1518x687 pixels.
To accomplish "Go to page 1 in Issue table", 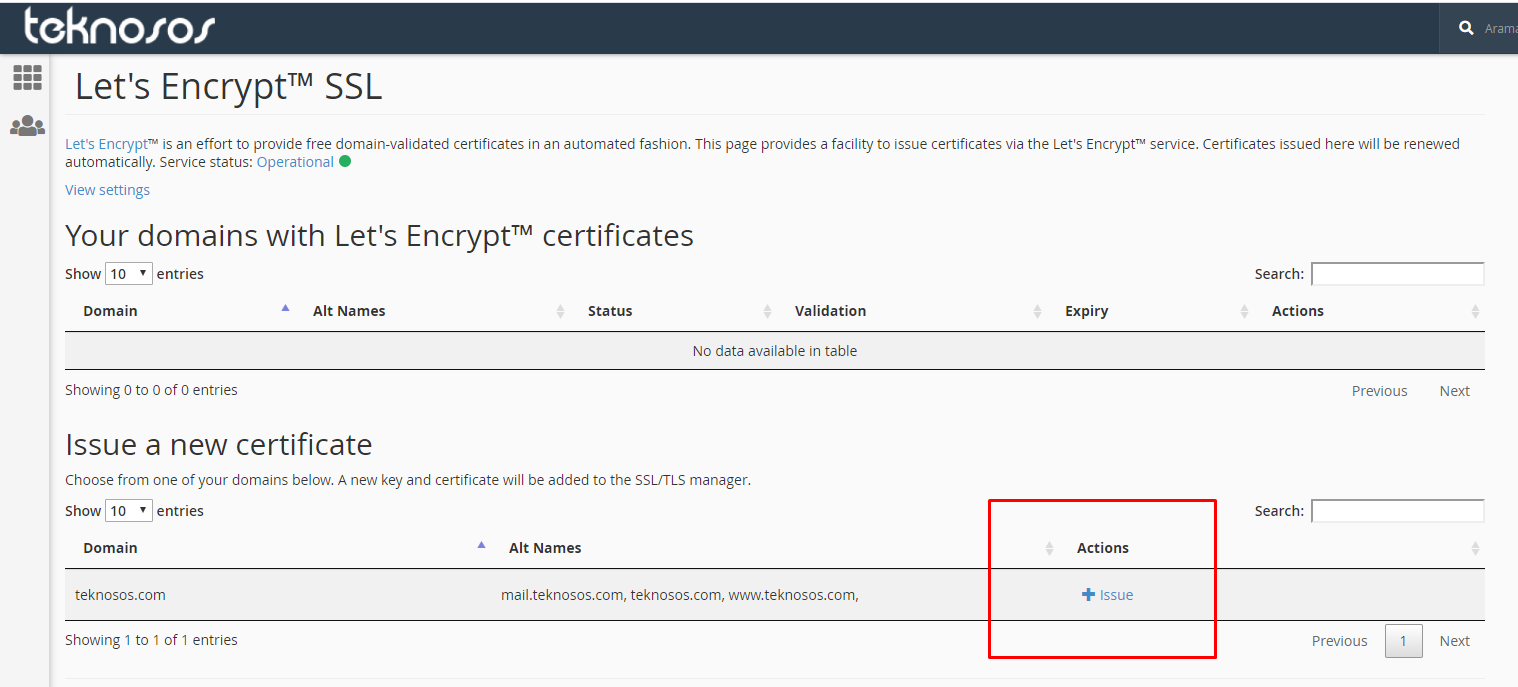I will tap(1403, 641).
